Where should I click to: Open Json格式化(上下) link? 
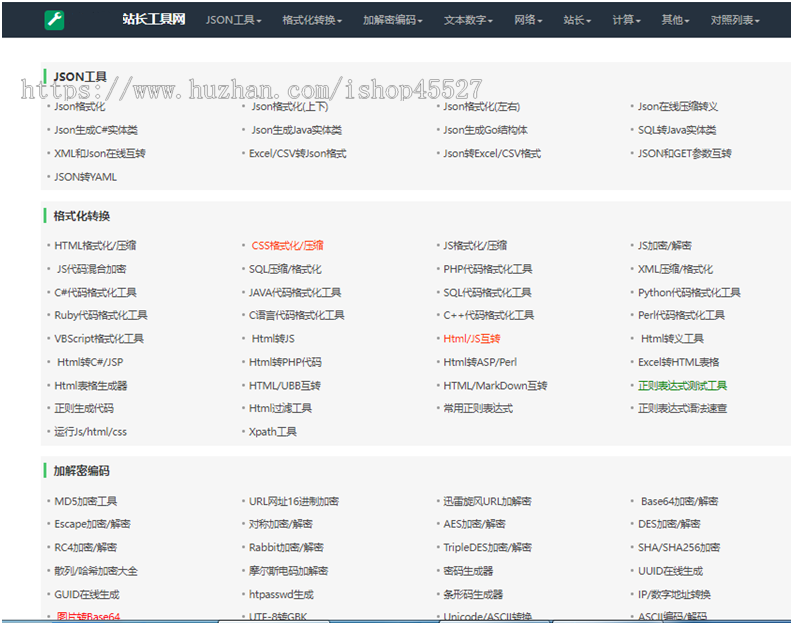coord(290,107)
